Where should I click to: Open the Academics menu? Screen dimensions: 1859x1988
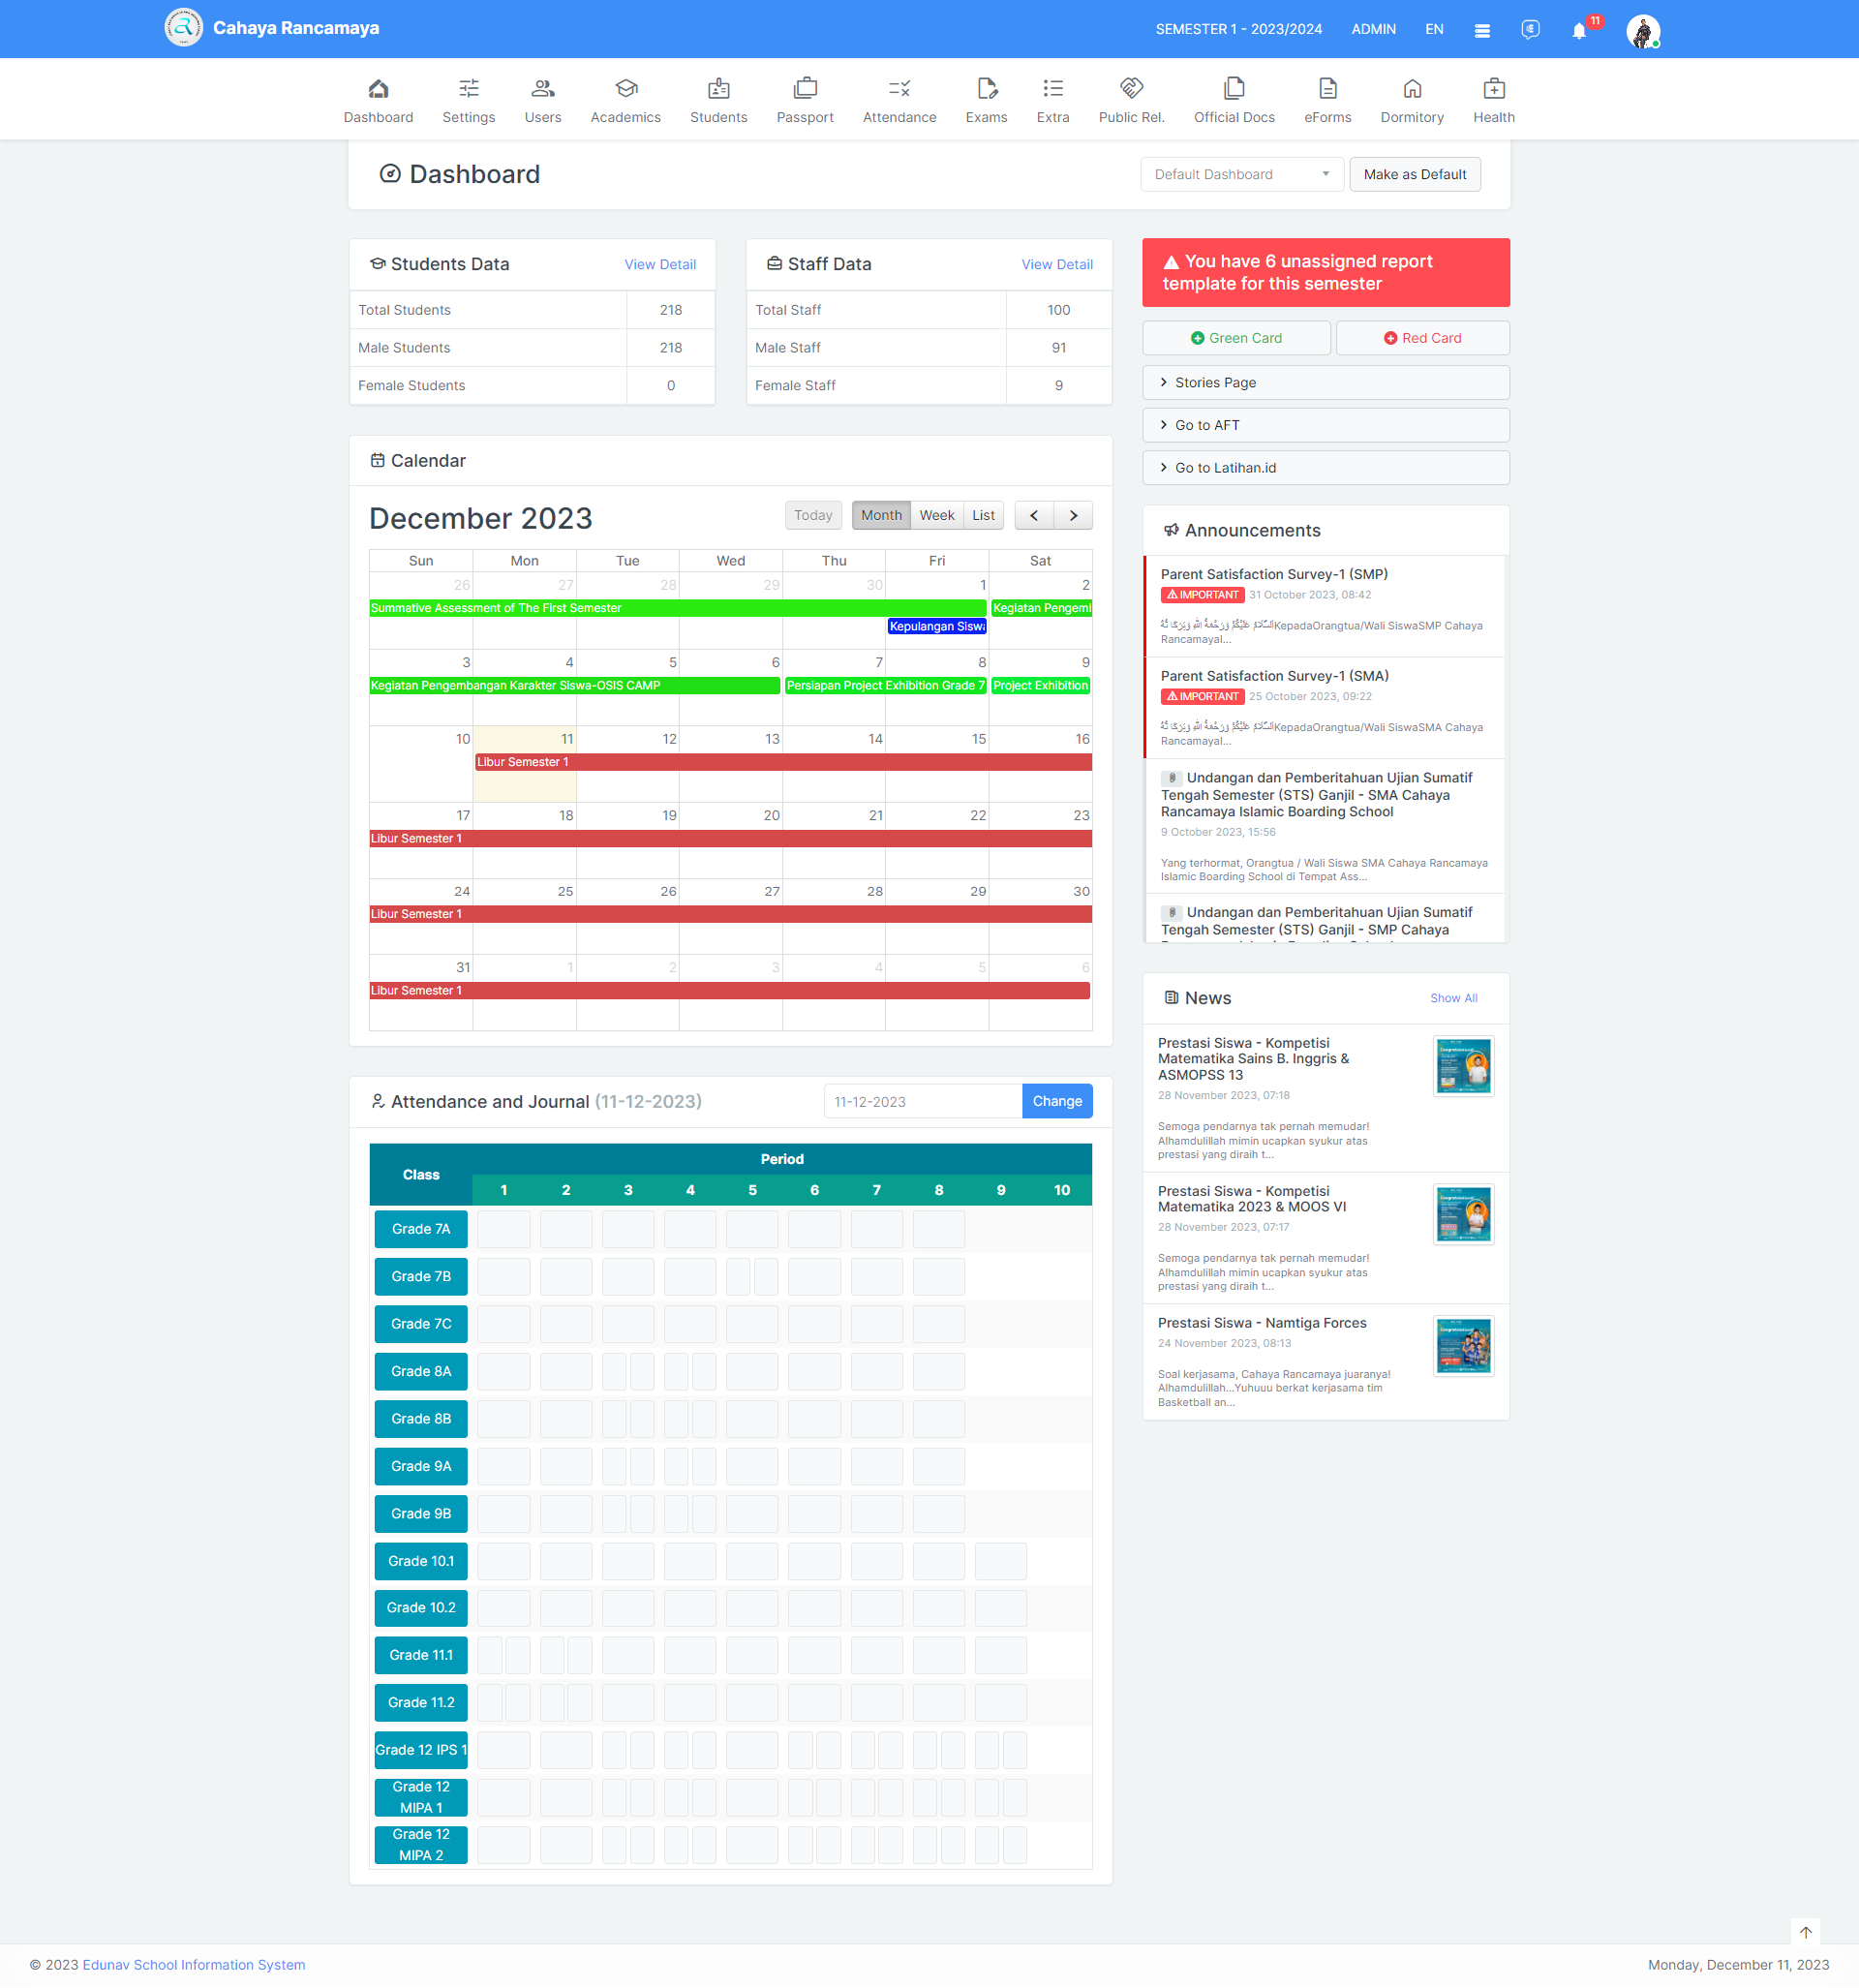click(625, 100)
